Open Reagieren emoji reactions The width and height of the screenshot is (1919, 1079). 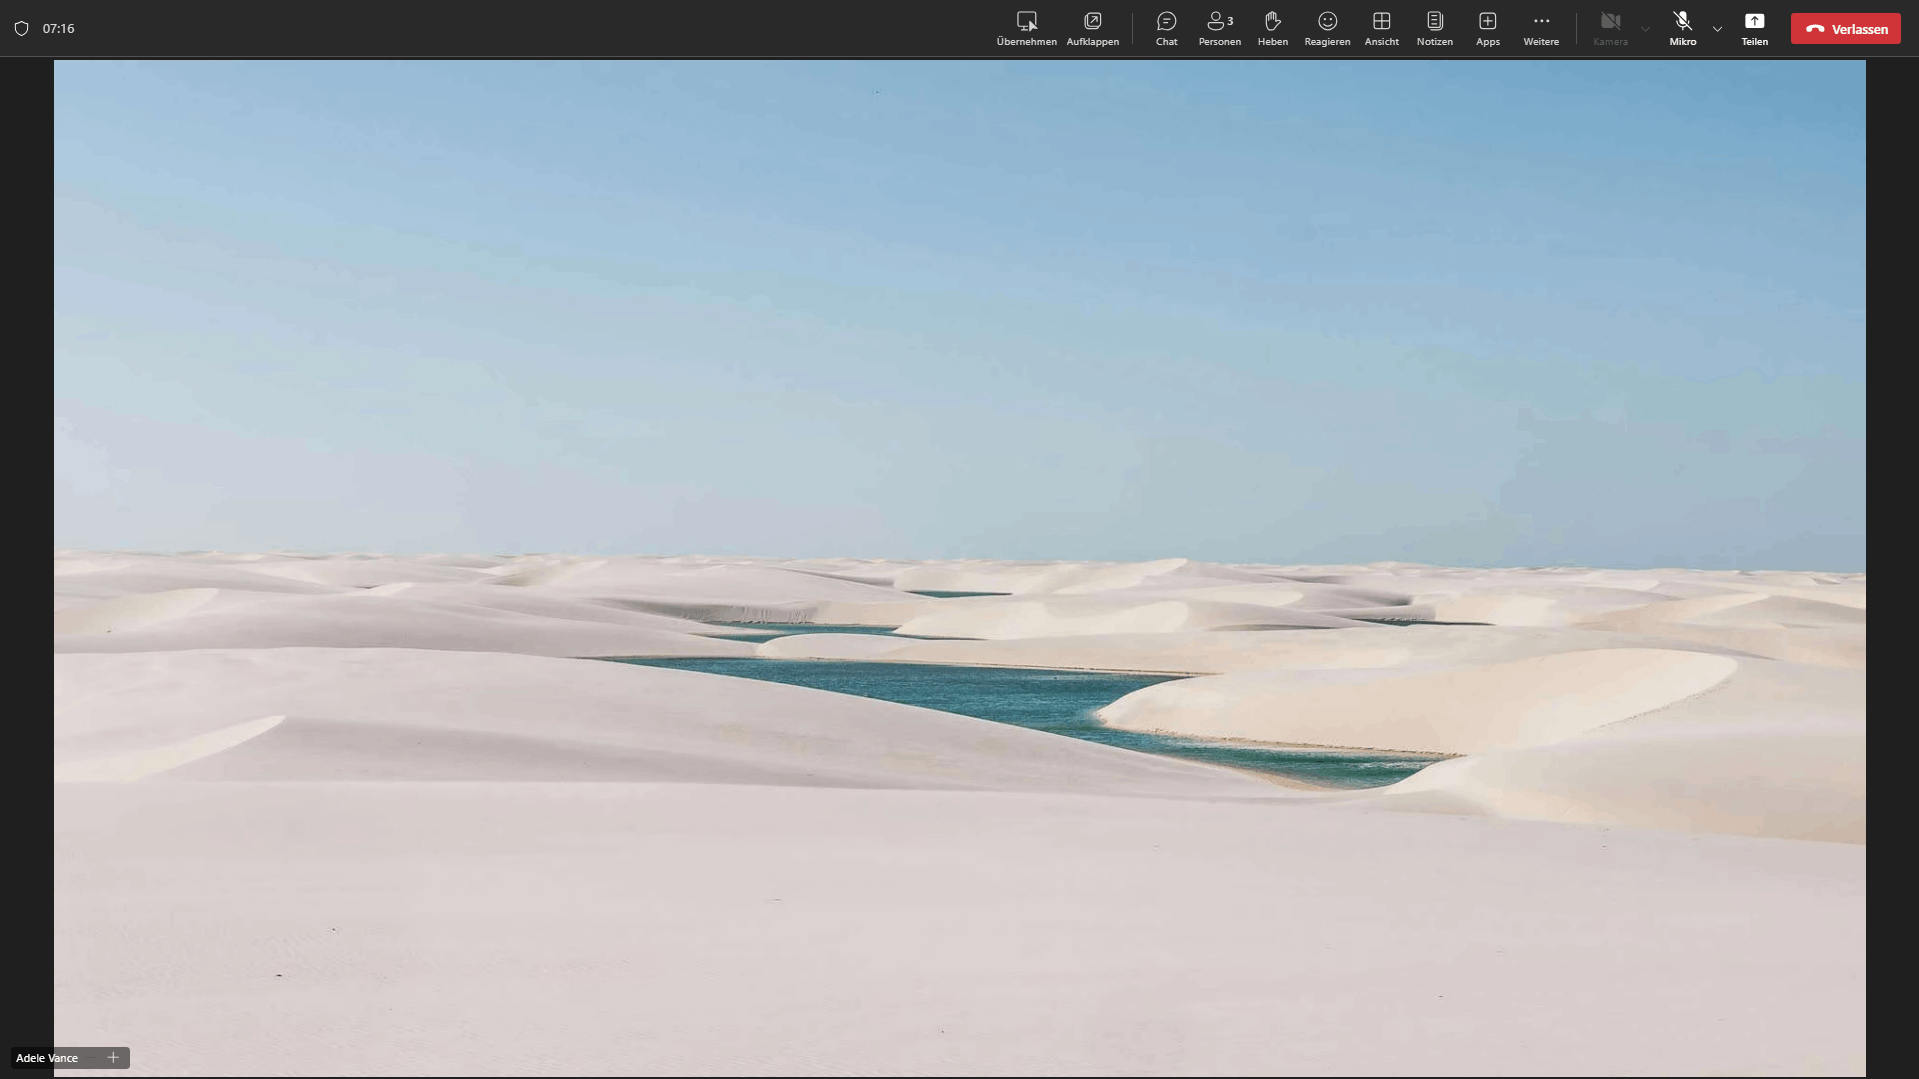[1327, 29]
